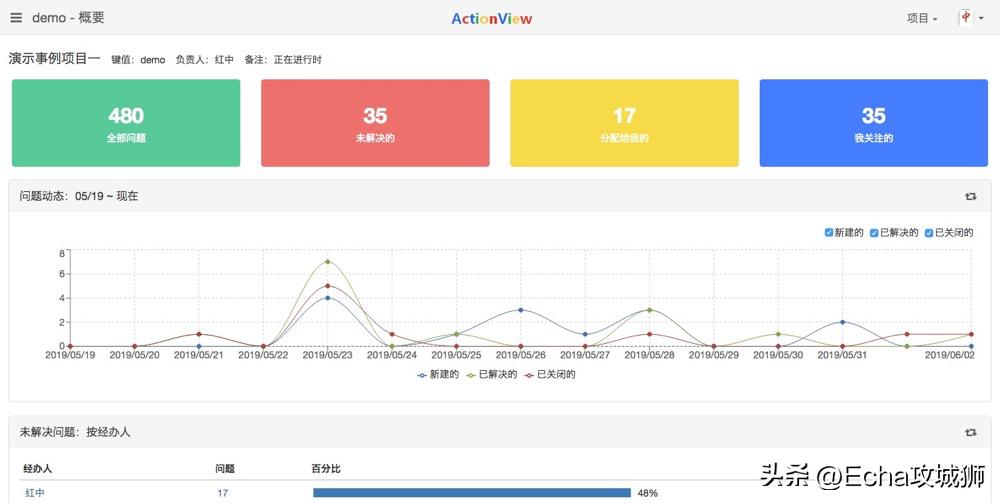
Task: Open the red 未解决的 35 card
Action: point(375,123)
